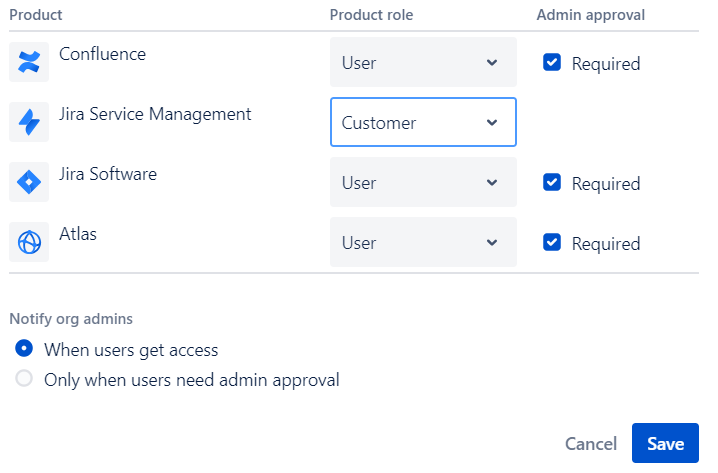The width and height of the screenshot is (718, 473).
Task: Open Atlas product role dropdown
Action: click(423, 242)
